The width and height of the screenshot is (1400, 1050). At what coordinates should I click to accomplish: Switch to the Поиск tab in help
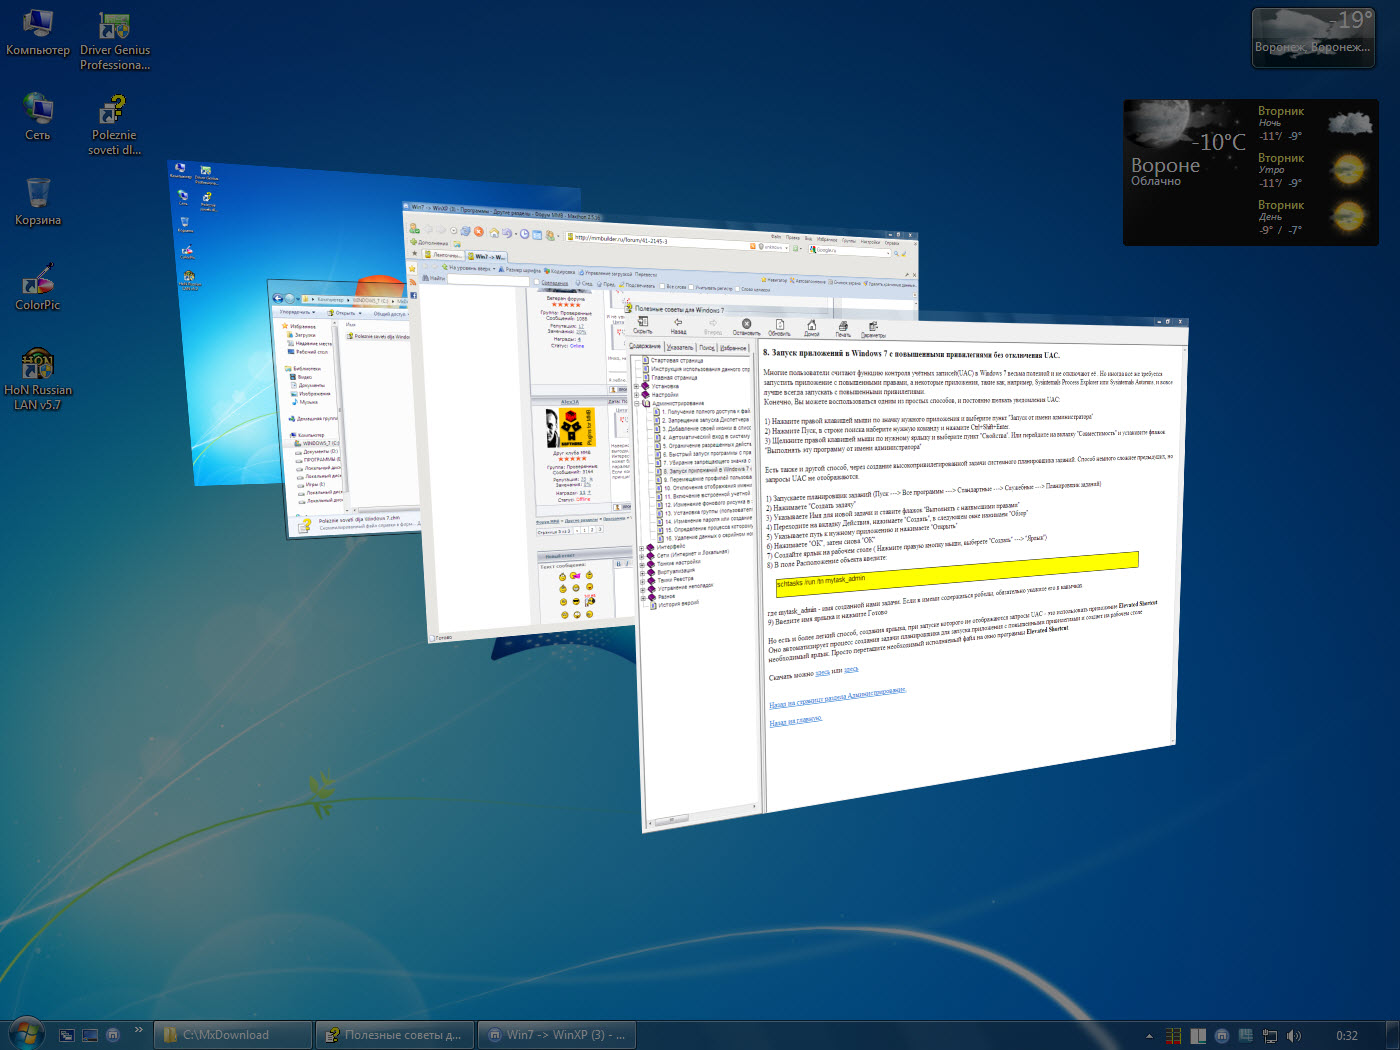point(707,348)
